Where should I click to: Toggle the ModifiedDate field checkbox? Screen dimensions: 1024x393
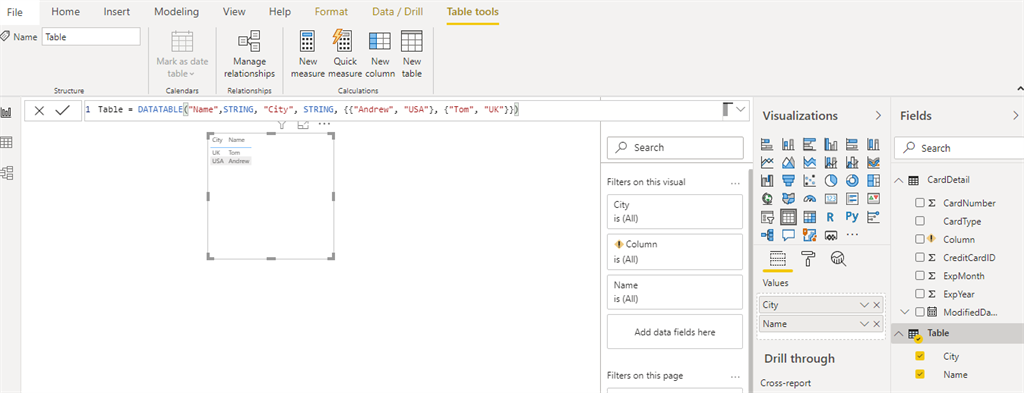[920, 312]
